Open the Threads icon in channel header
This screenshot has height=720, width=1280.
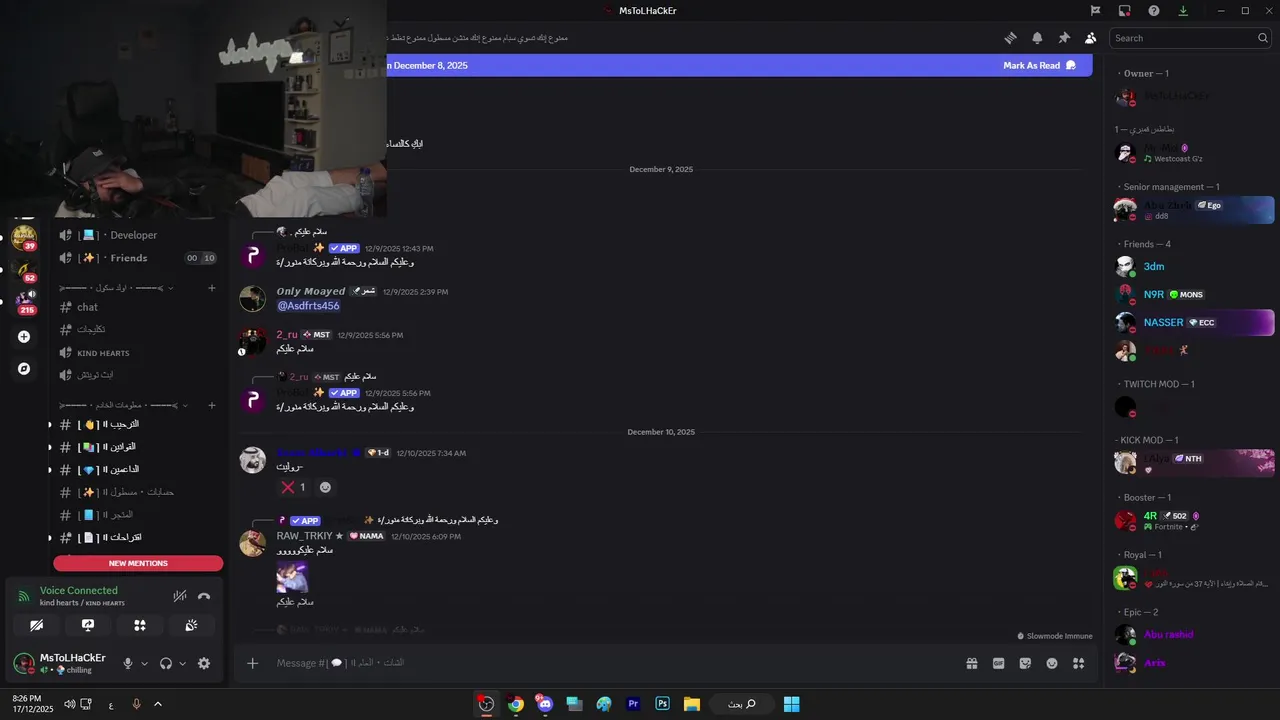click(1011, 38)
